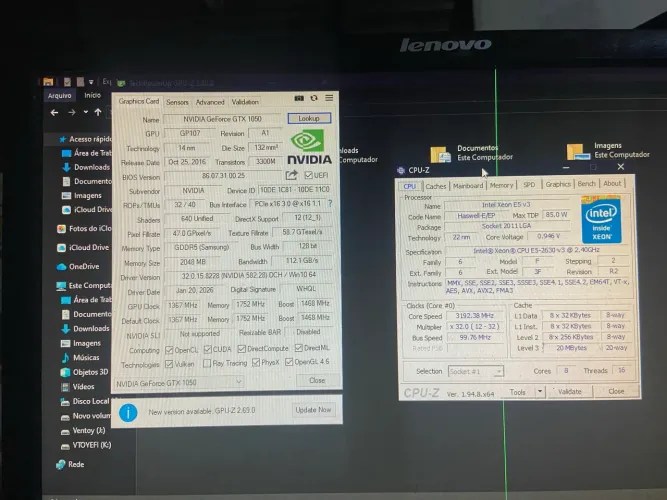Open the Bench tab in CPU-Z
The width and height of the screenshot is (667, 500).
[586, 183]
